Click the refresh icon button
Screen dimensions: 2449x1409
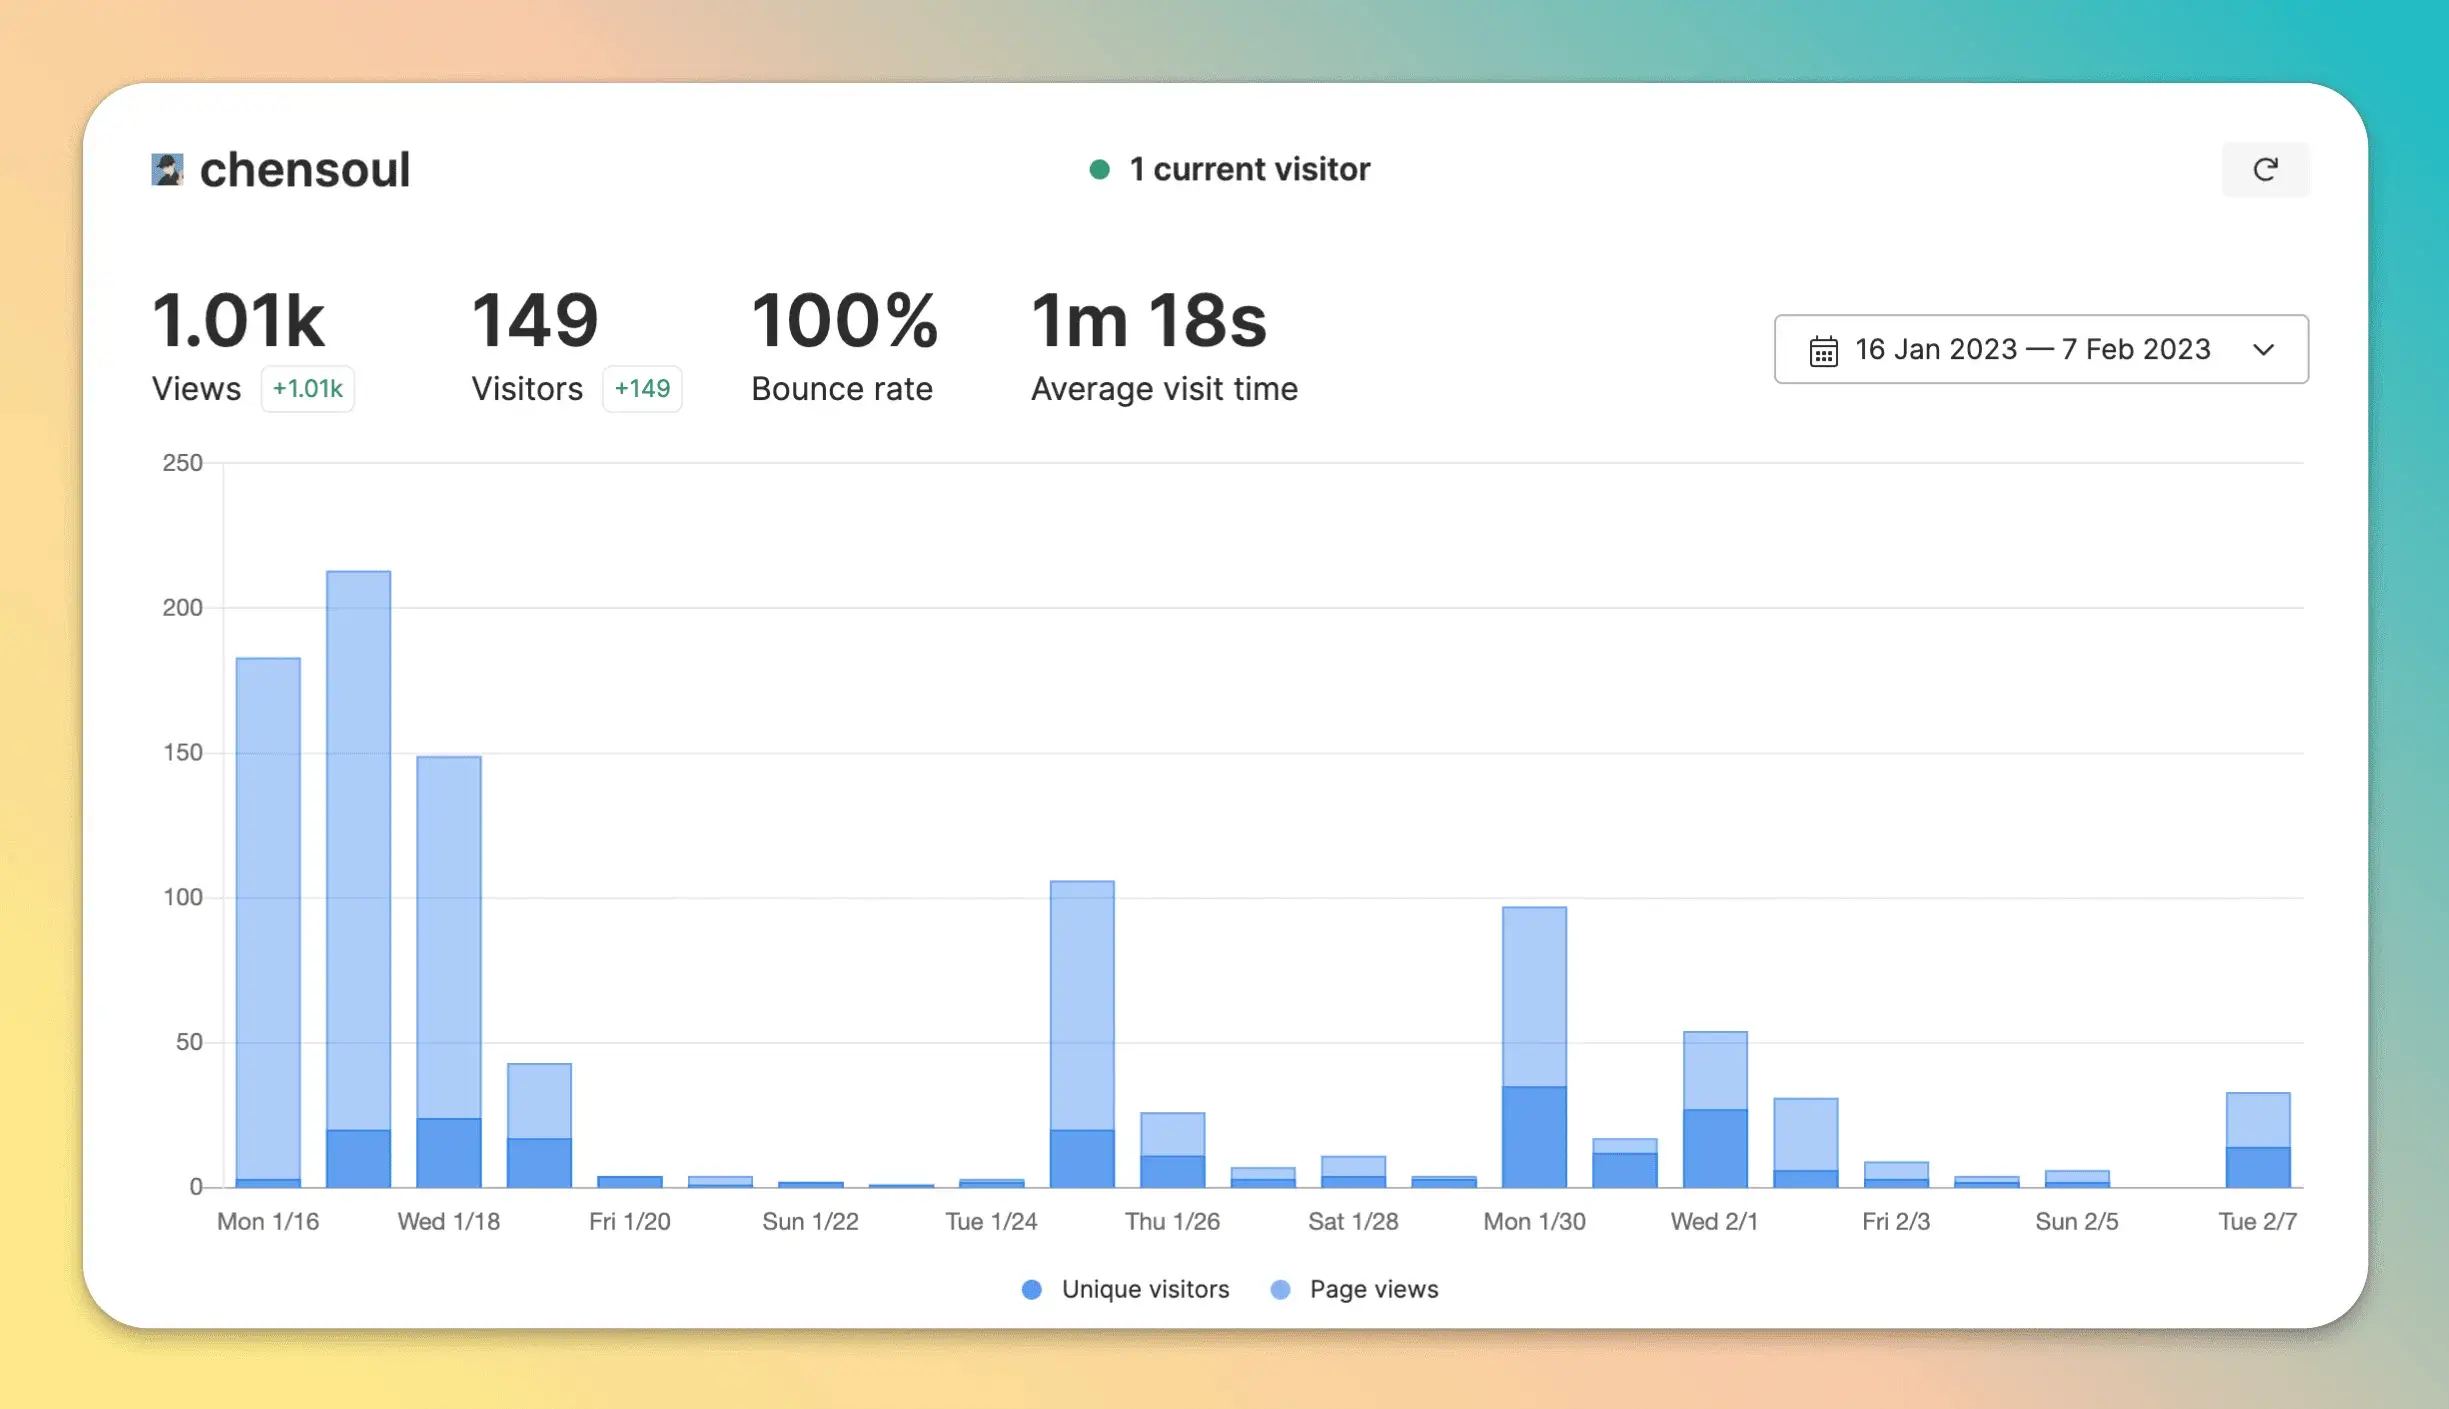tap(2265, 170)
